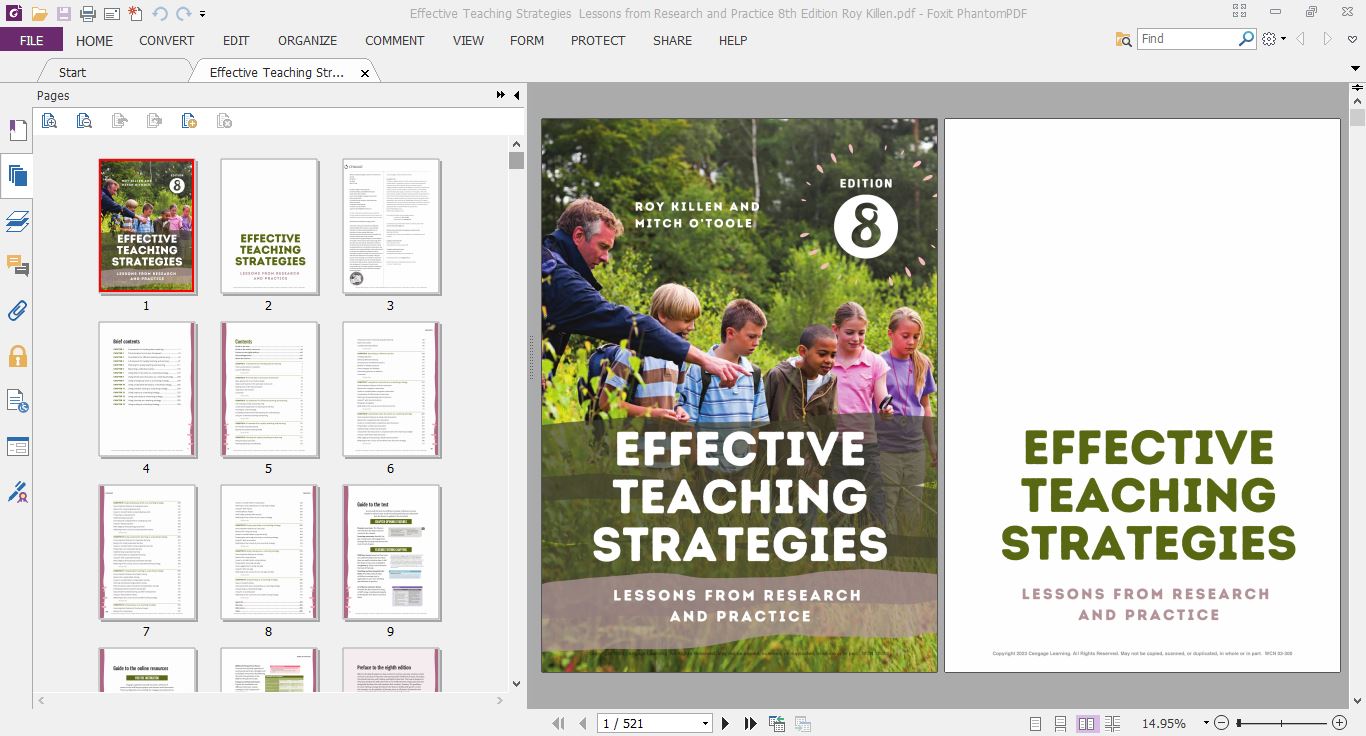
Task: Expand the ribbon with the down arrow
Action: tap(1357, 66)
